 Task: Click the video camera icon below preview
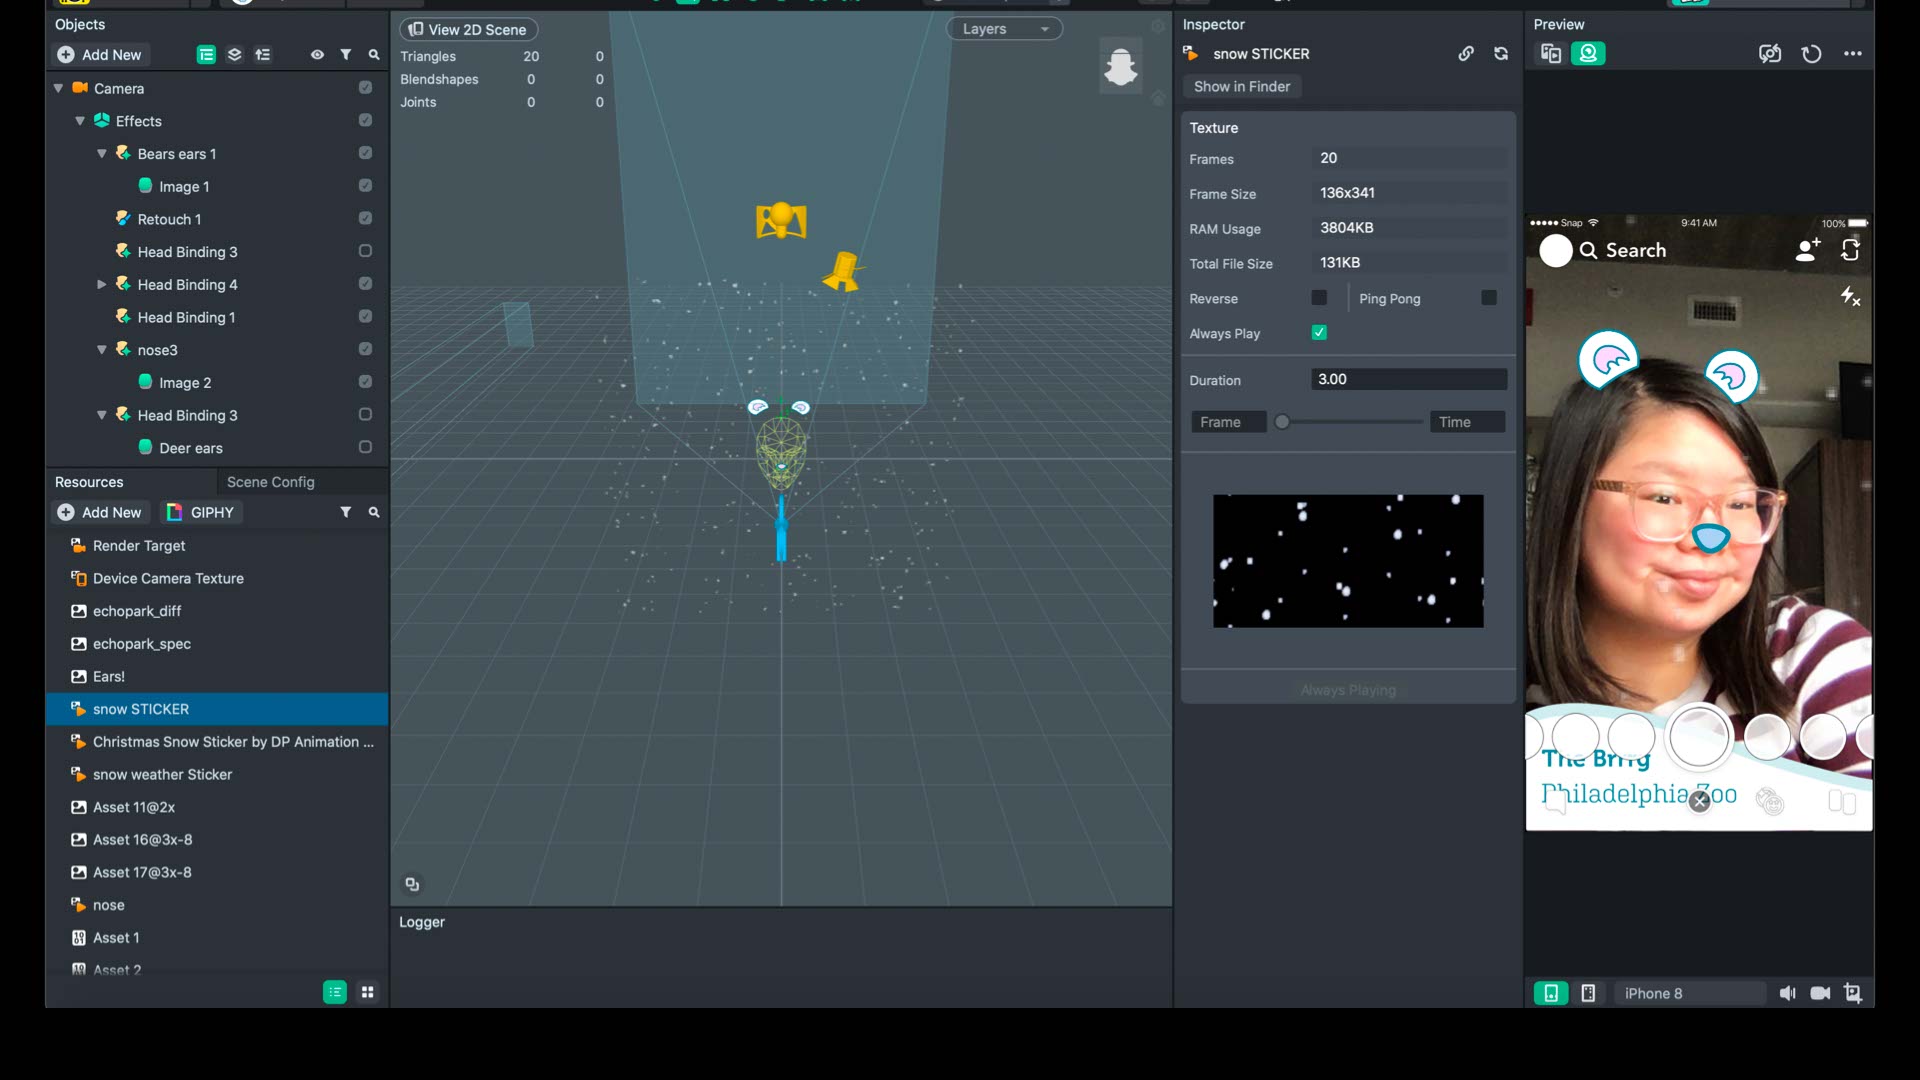(1820, 993)
